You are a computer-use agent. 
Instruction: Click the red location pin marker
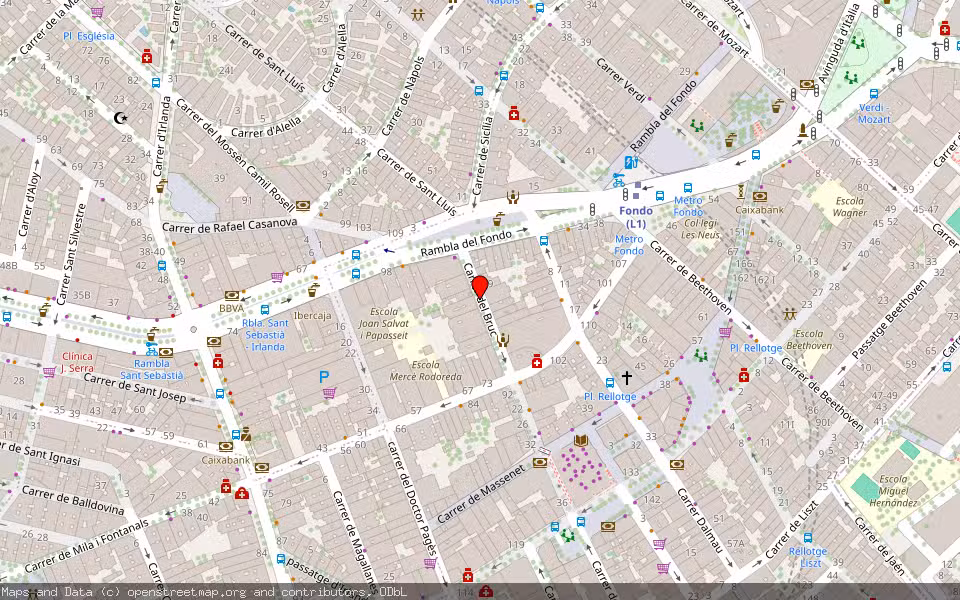[480, 287]
